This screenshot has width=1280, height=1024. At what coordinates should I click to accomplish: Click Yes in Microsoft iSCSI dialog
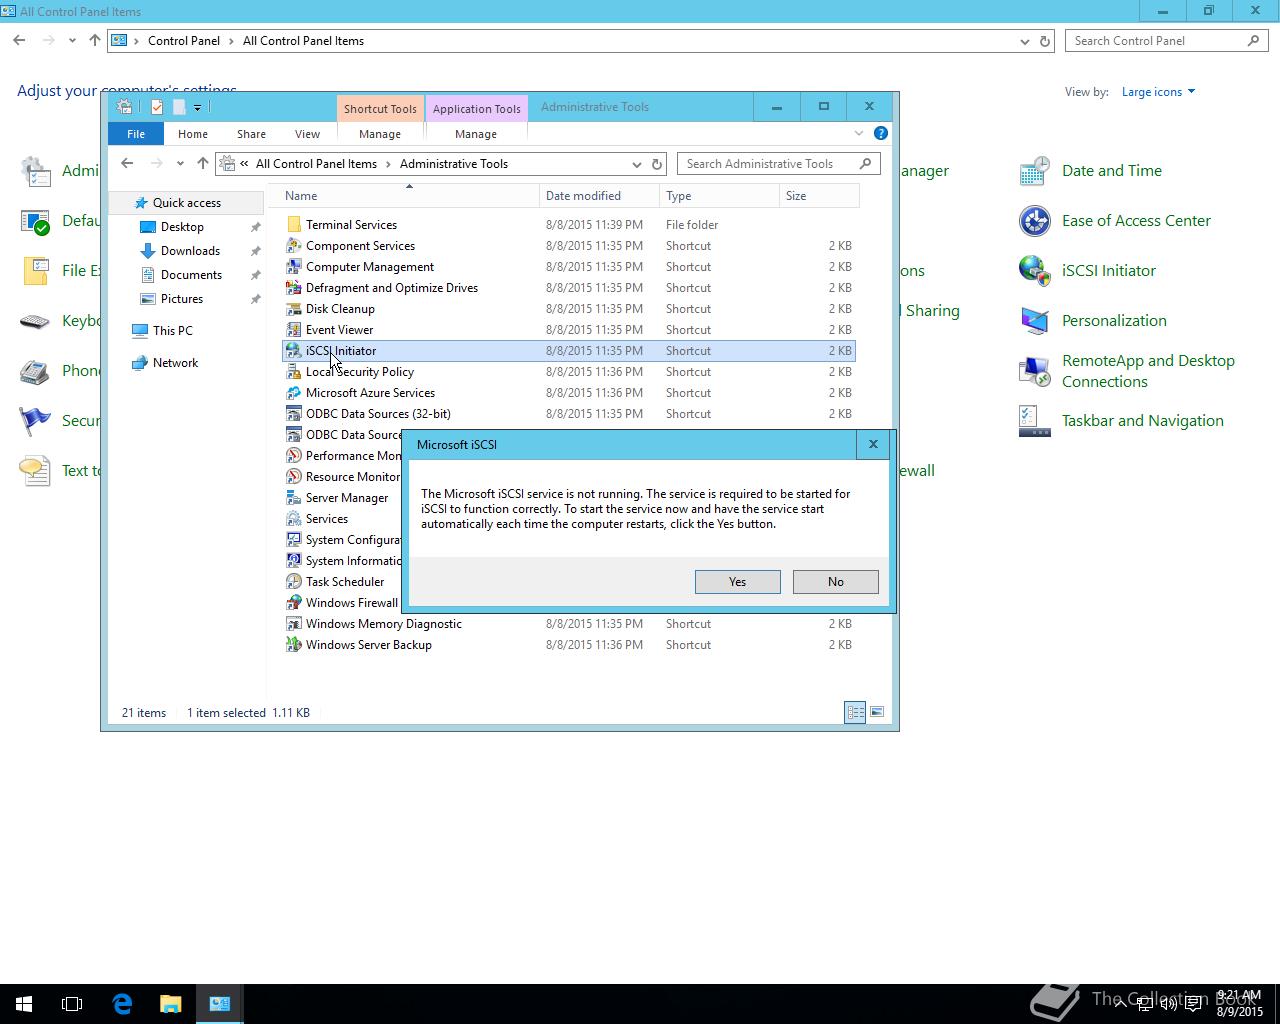click(737, 582)
